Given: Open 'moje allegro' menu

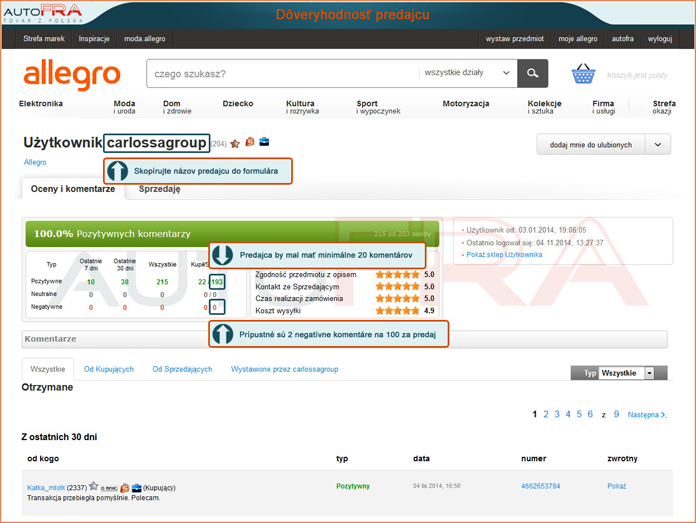Looking at the screenshot, I should 578,39.
